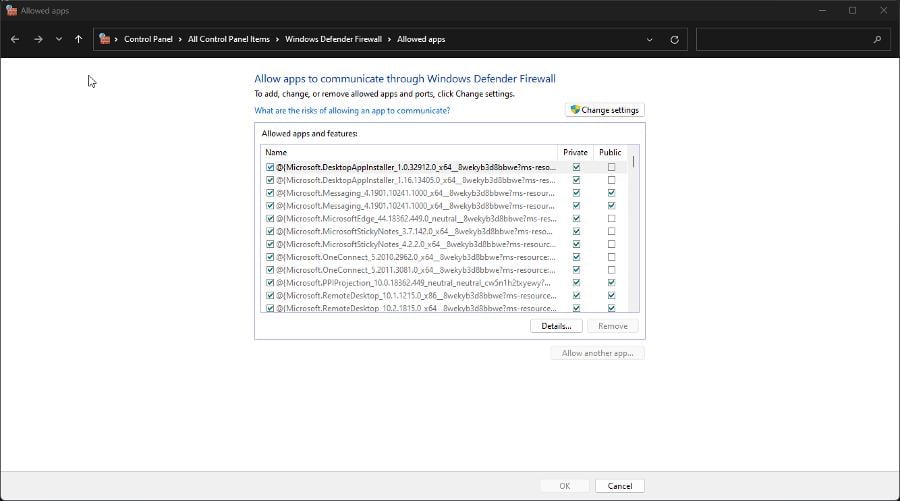Select the MicrosoftStickyNotes_4.2.2.0 row text
This screenshot has width=900, height=501.
(x=416, y=244)
